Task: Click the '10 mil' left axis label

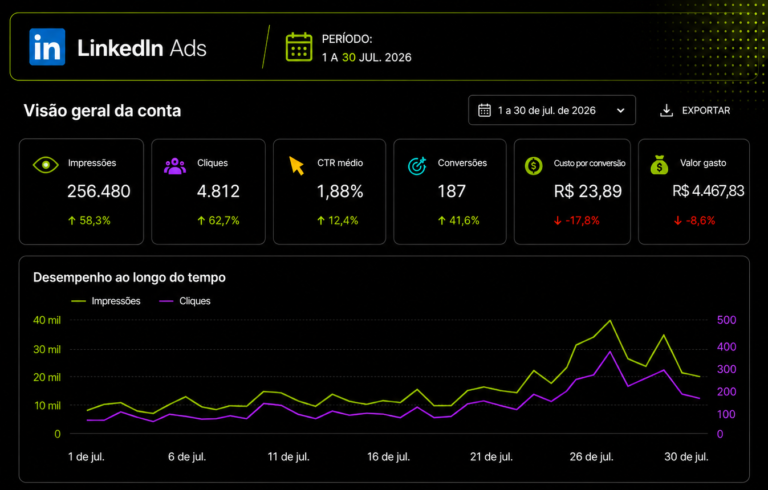Action: [48, 406]
